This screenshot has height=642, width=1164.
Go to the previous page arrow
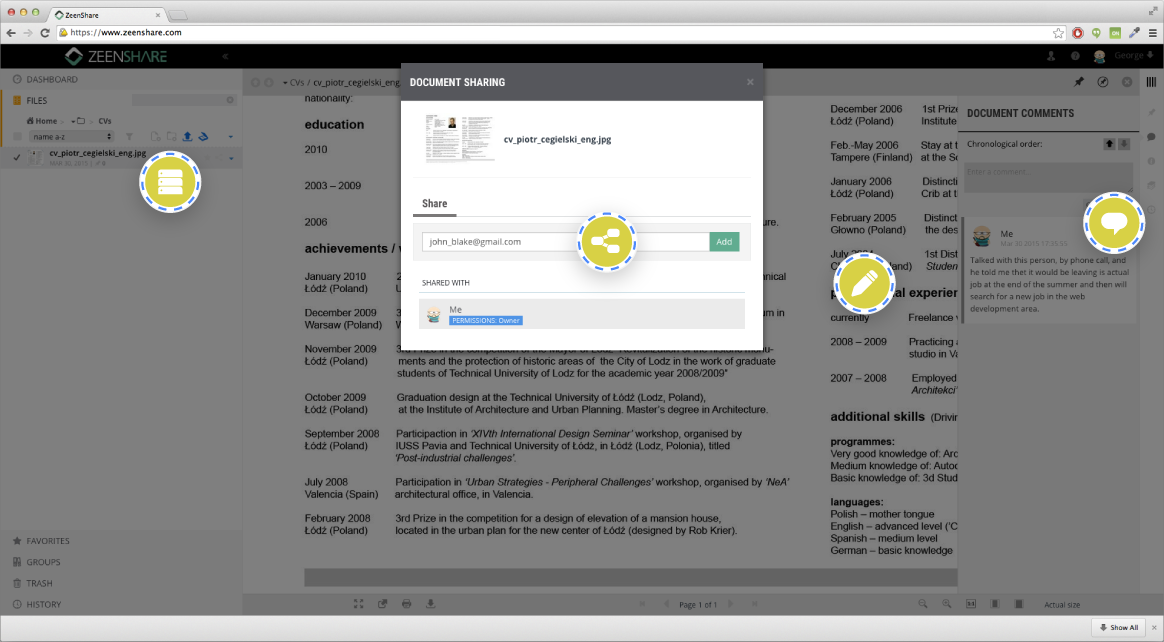666,604
